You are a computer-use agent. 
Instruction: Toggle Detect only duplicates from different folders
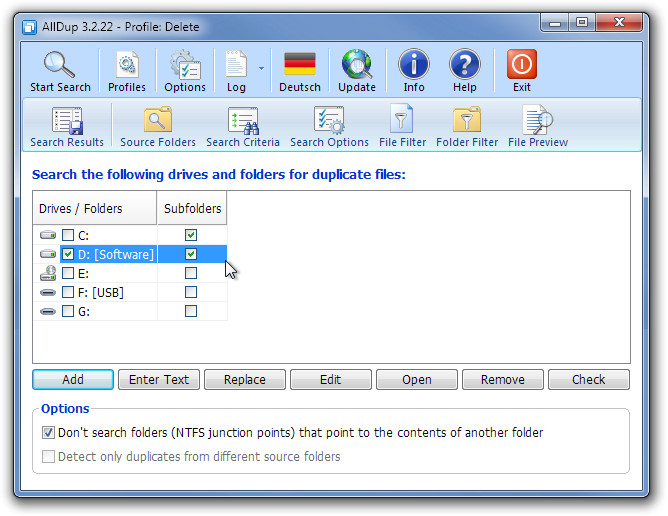[x=48, y=456]
